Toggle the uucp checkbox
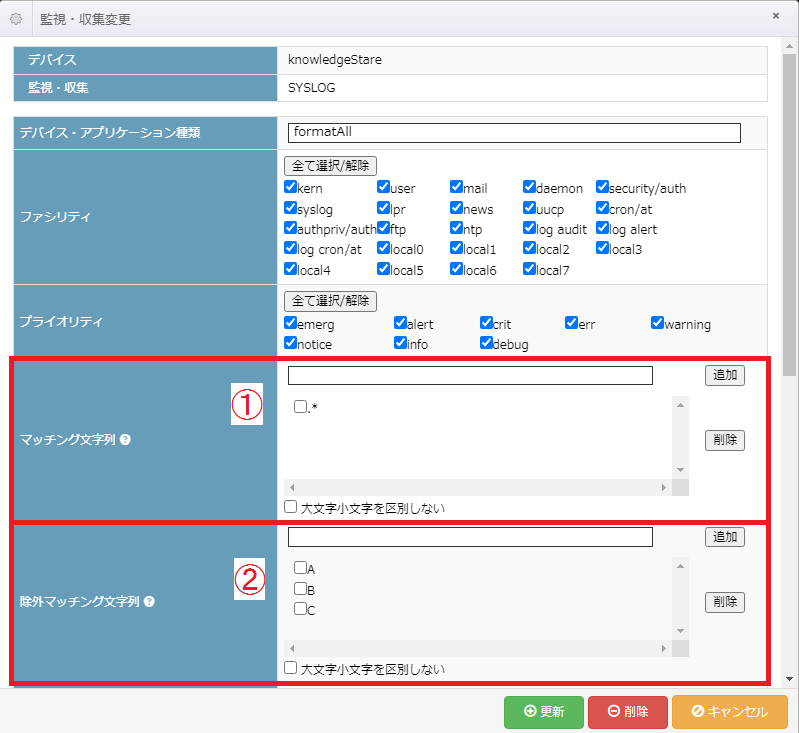This screenshot has height=733, width=799. [x=529, y=207]
